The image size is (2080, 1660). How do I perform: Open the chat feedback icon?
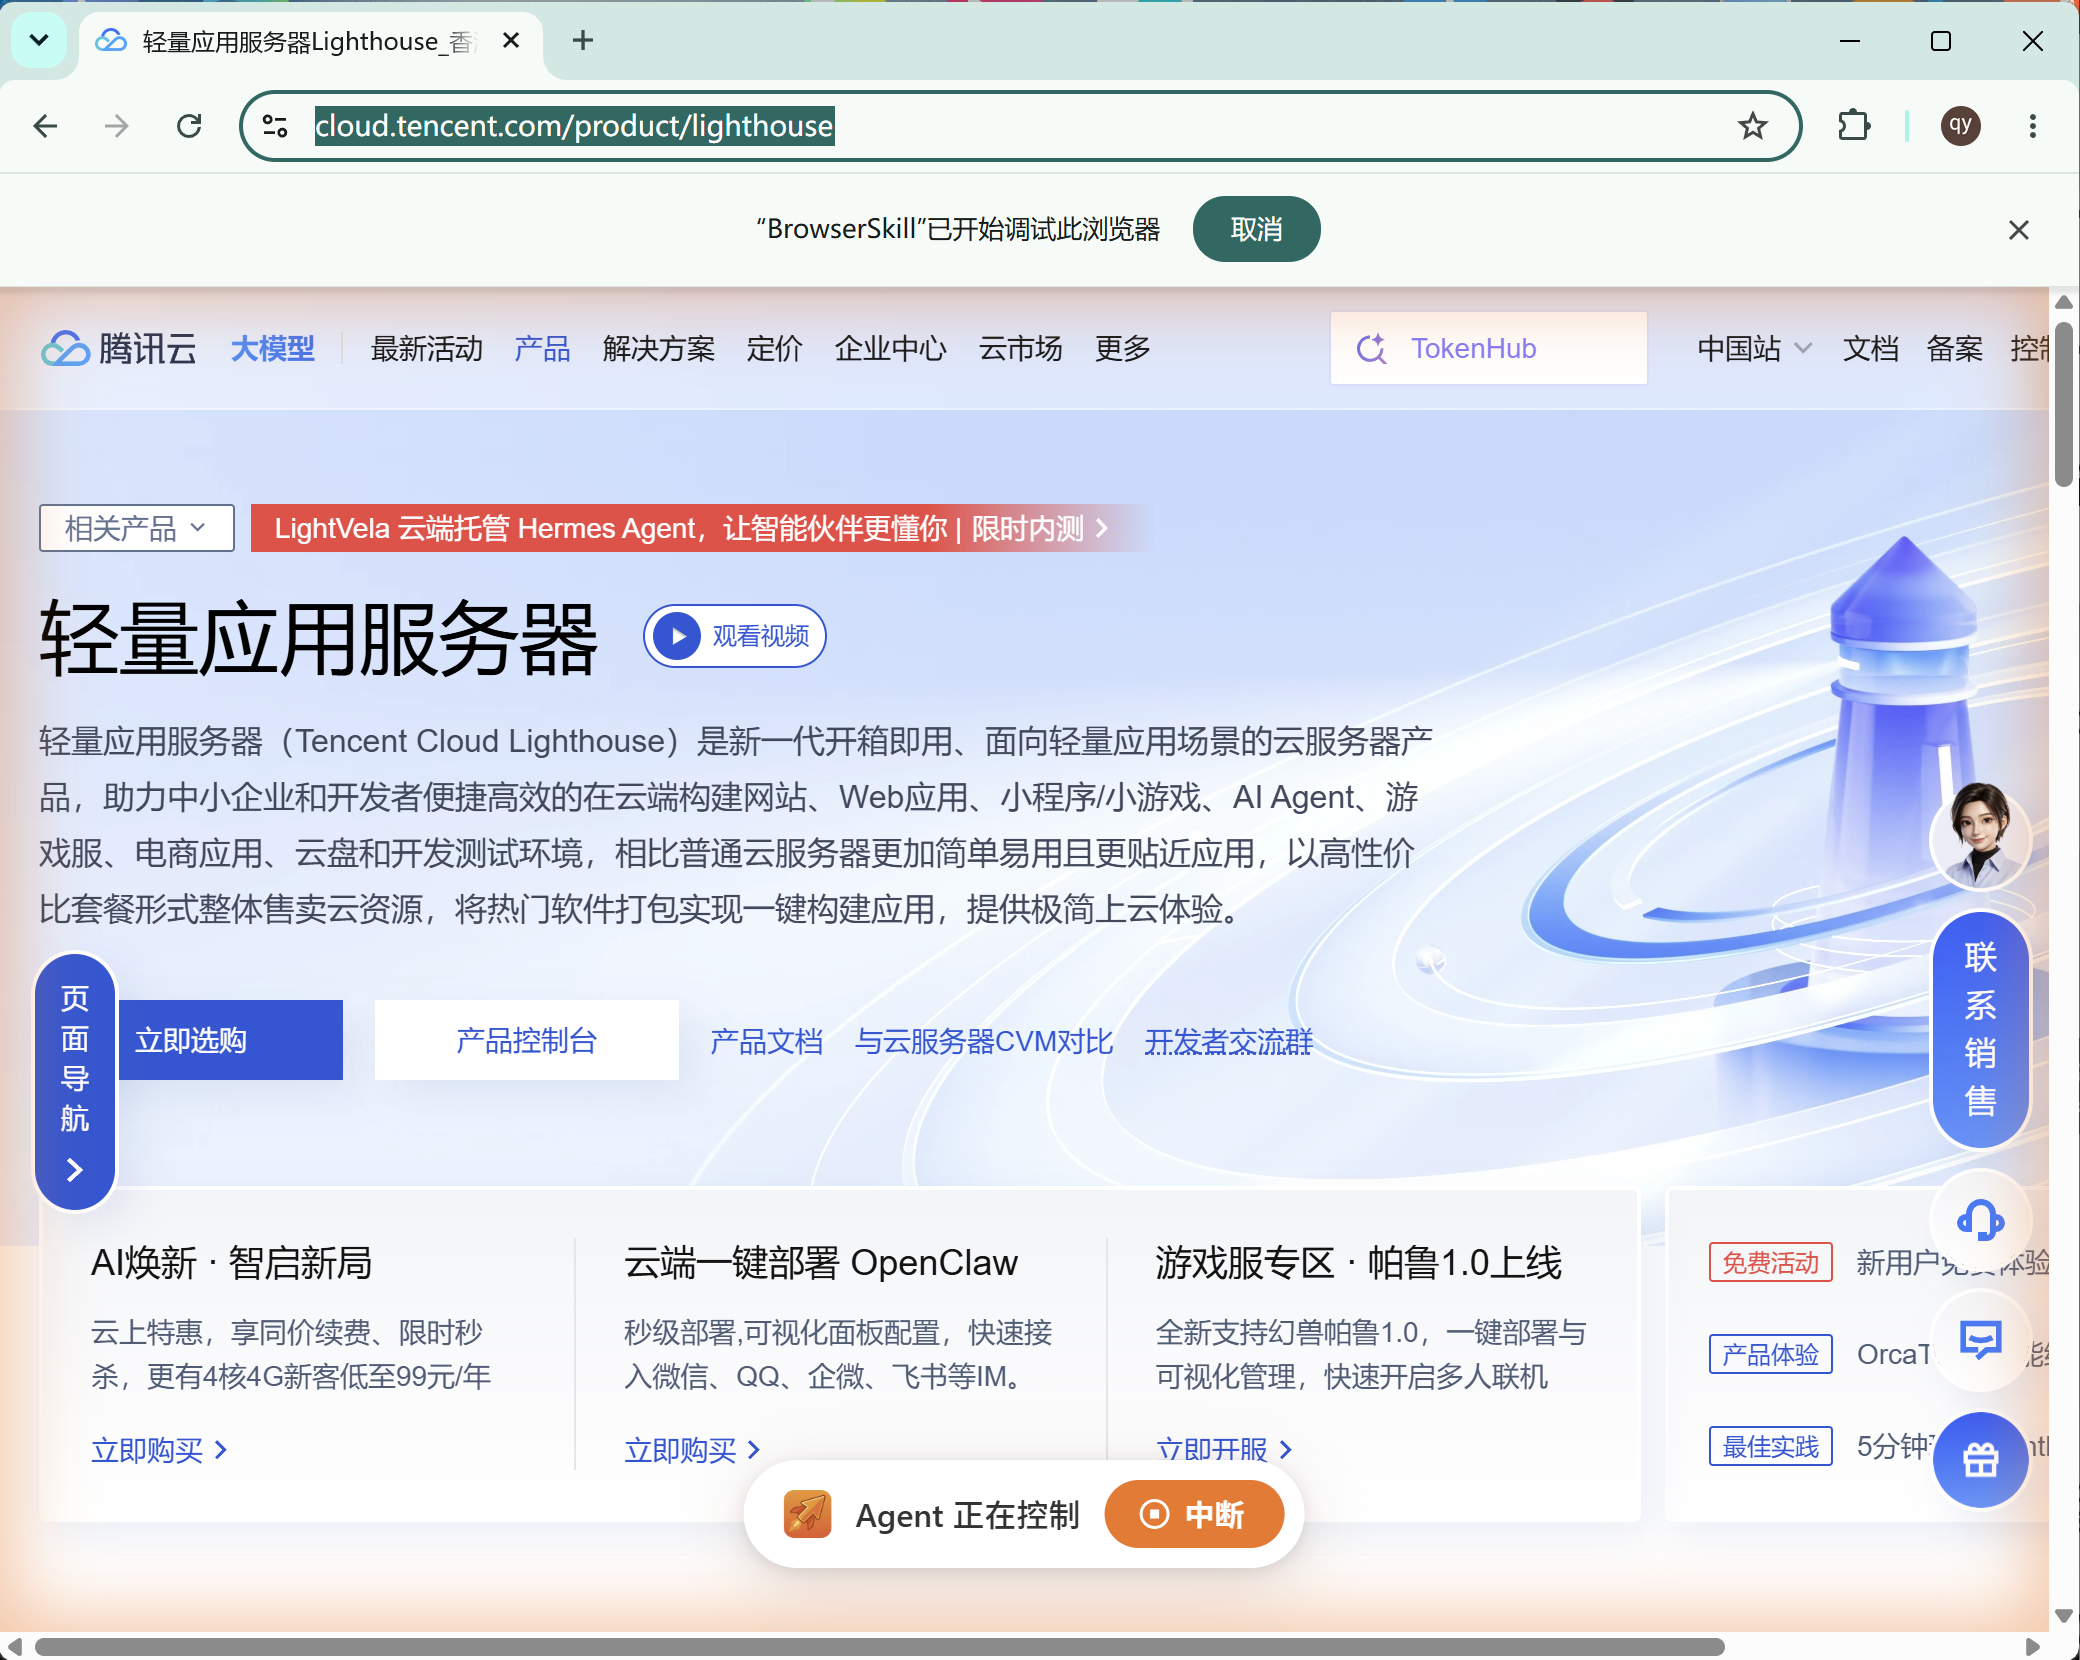pyautogui.click(x=1980, y=1340)
